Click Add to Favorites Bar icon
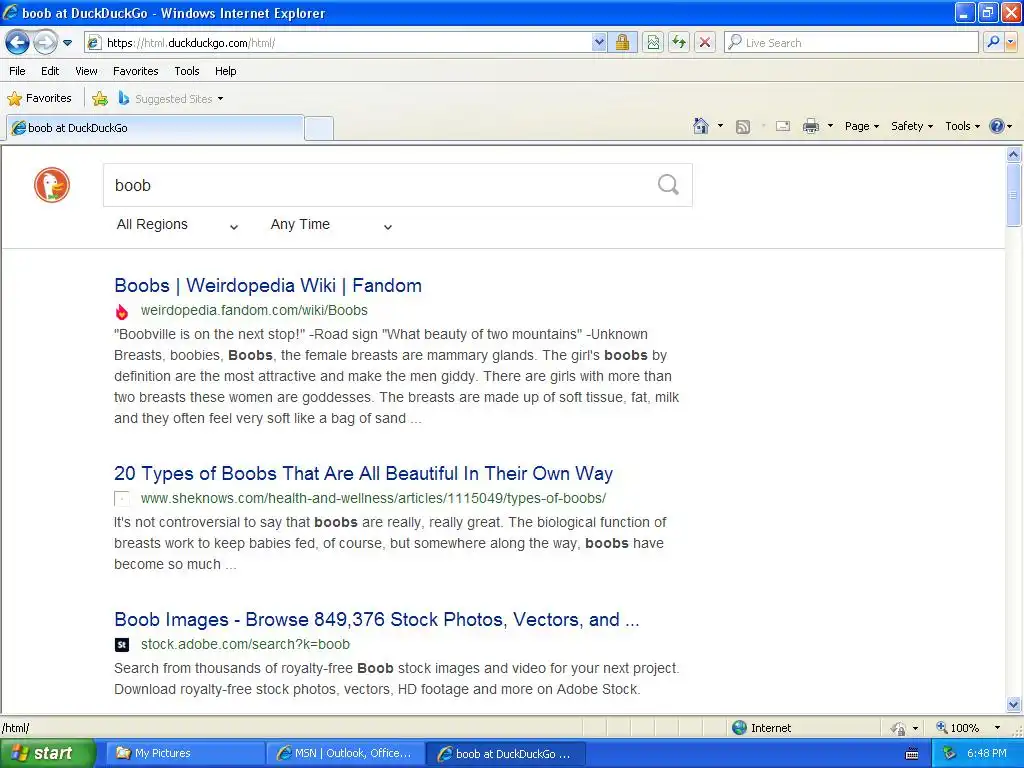Image resolution: width=1024 pixels, height=768 pixels. tap(100, 99)
